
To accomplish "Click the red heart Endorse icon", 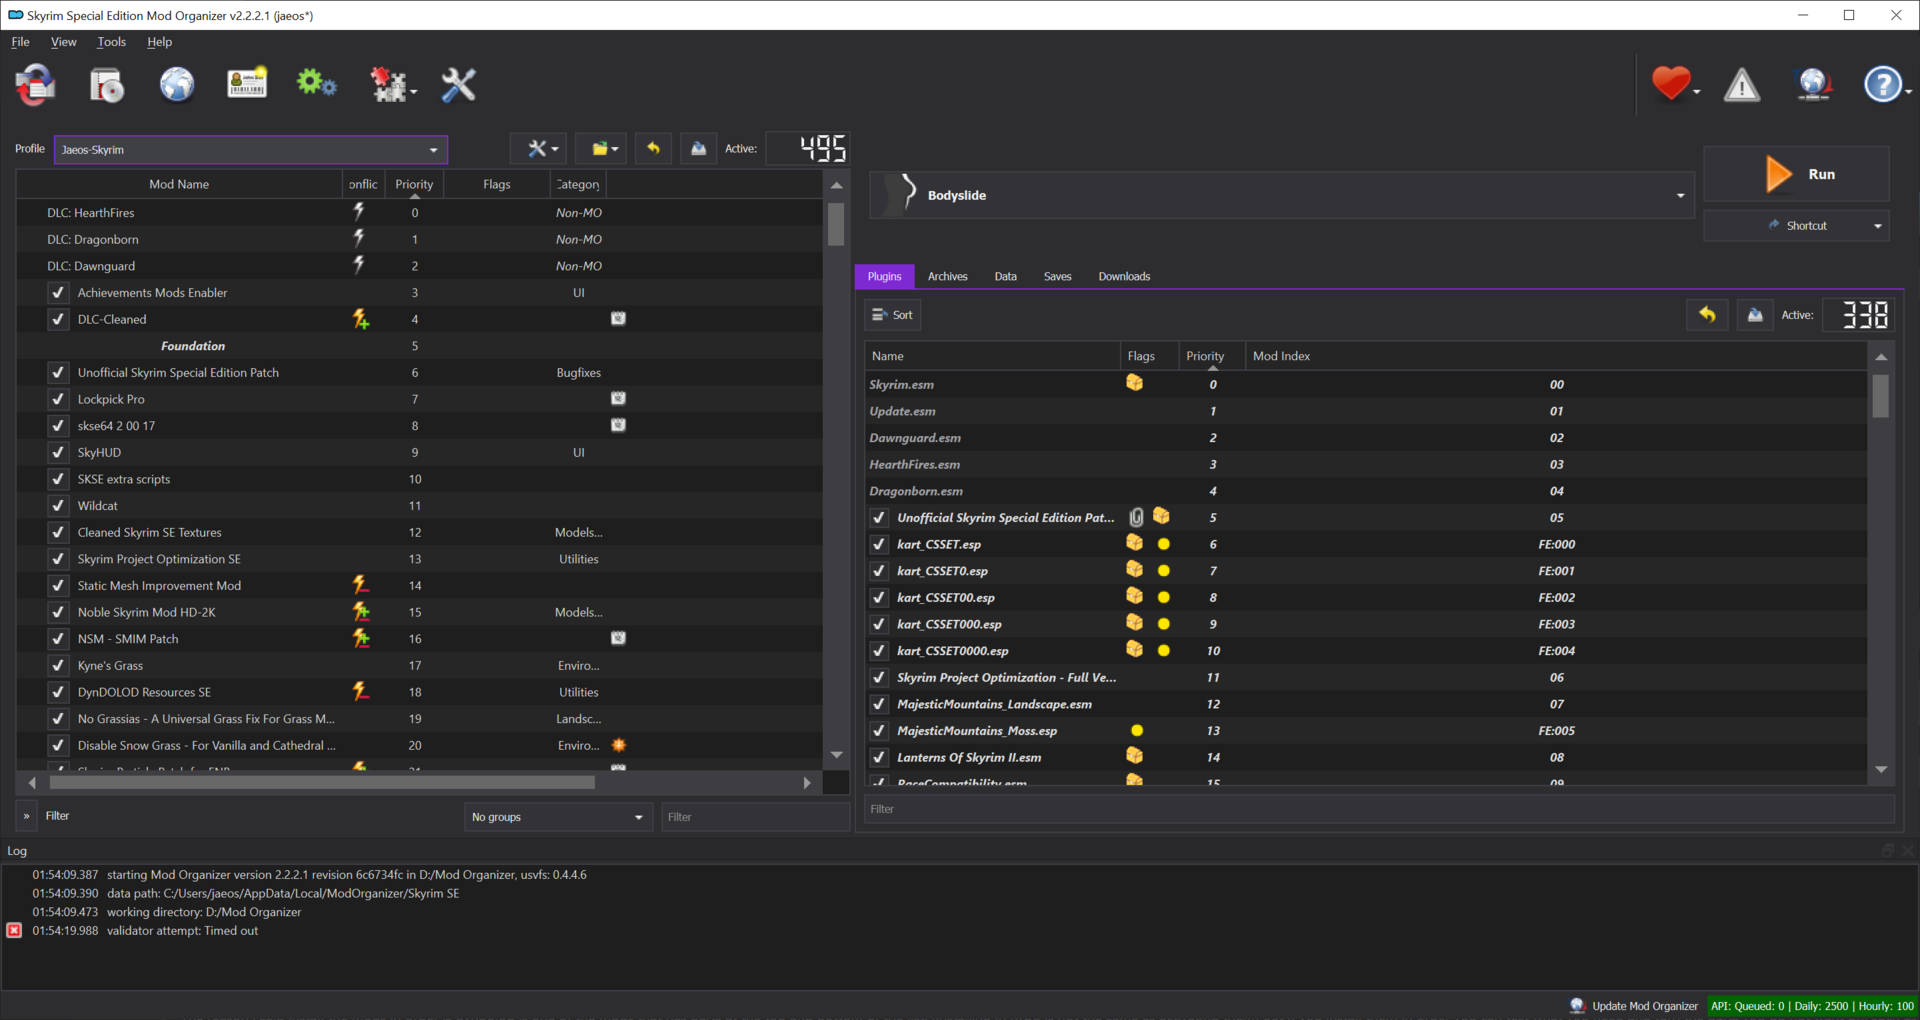I will [x=1671, y=84].
